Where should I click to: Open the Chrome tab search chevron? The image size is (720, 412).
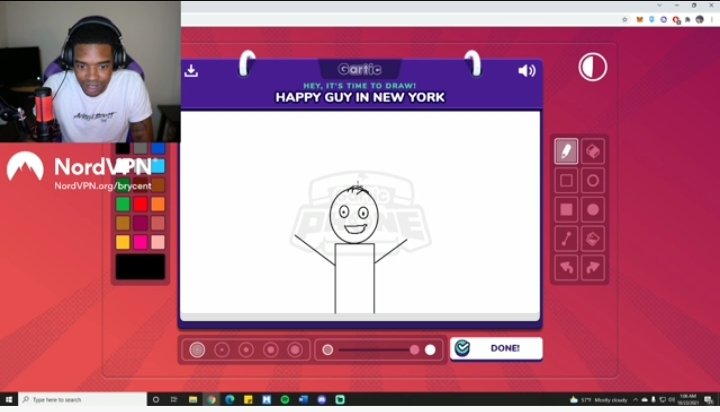(659, 6)
